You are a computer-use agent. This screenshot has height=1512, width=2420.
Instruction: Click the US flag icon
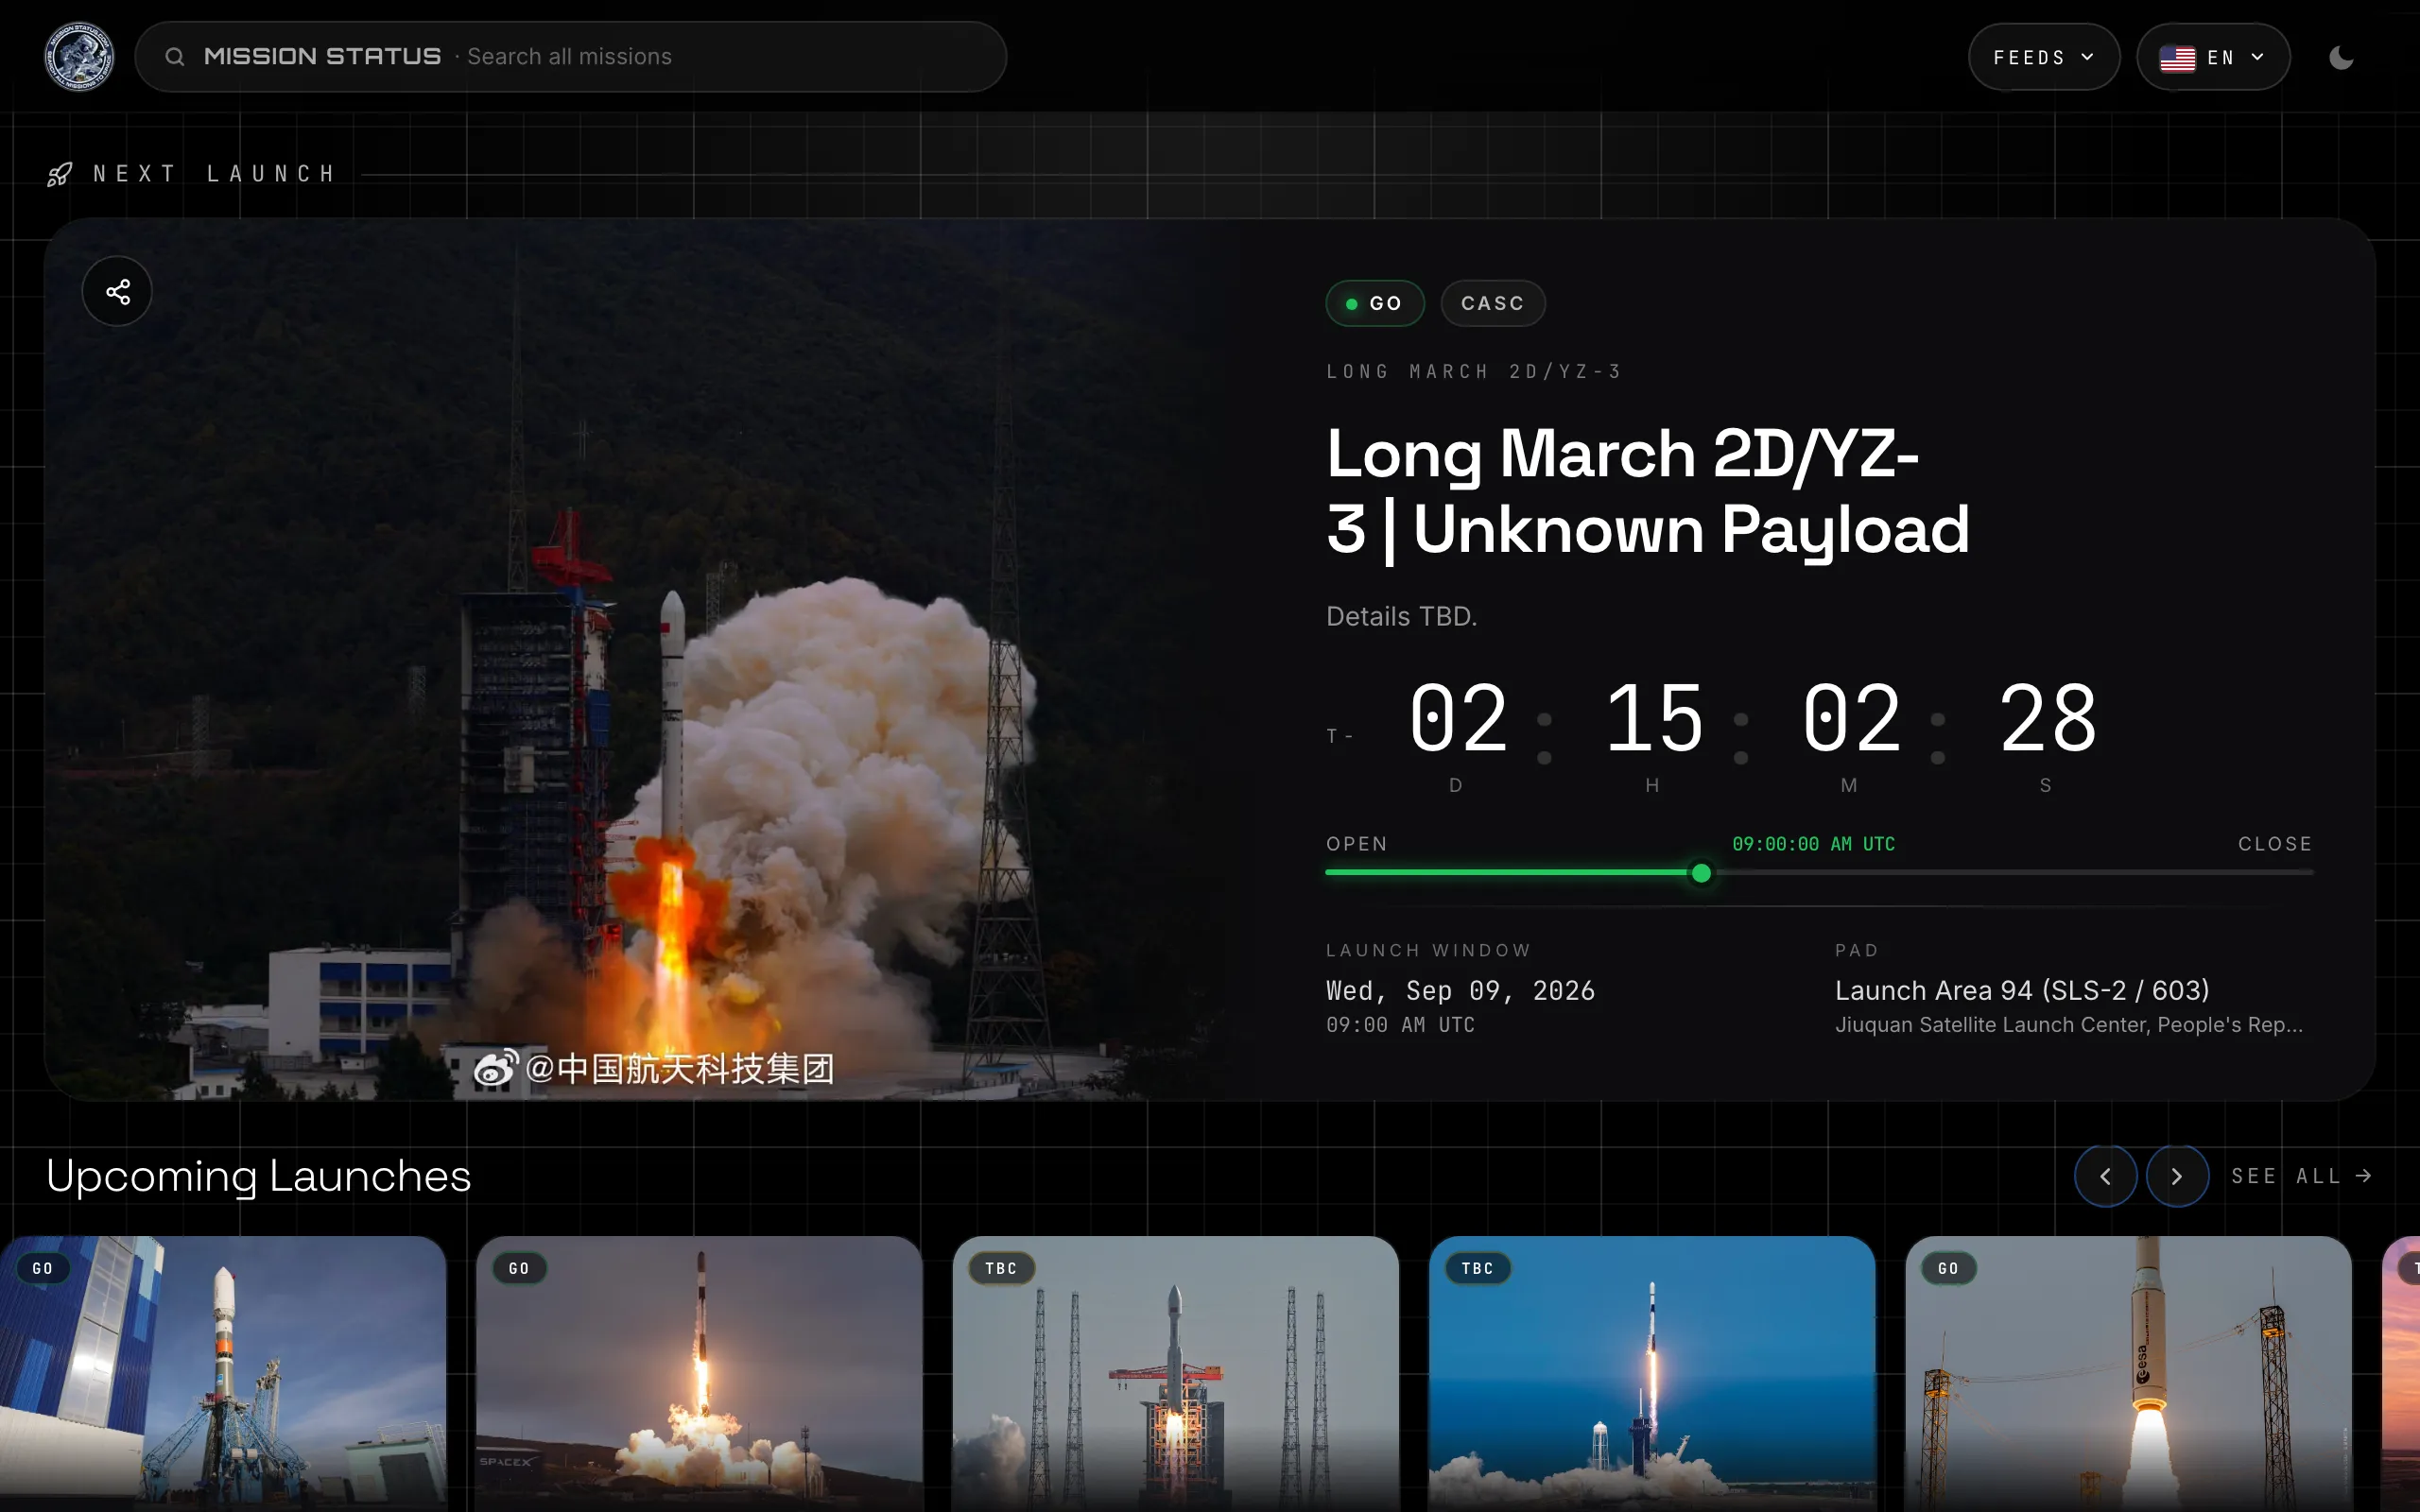pyautogui.click(x=2177, y=58)
